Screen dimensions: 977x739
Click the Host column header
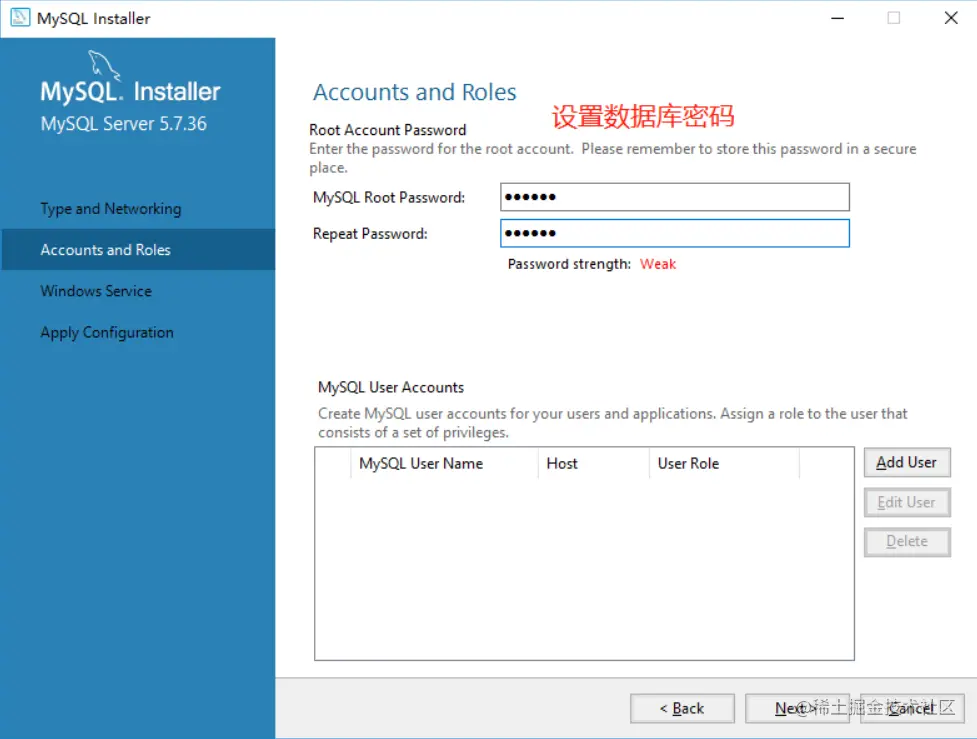593,464
